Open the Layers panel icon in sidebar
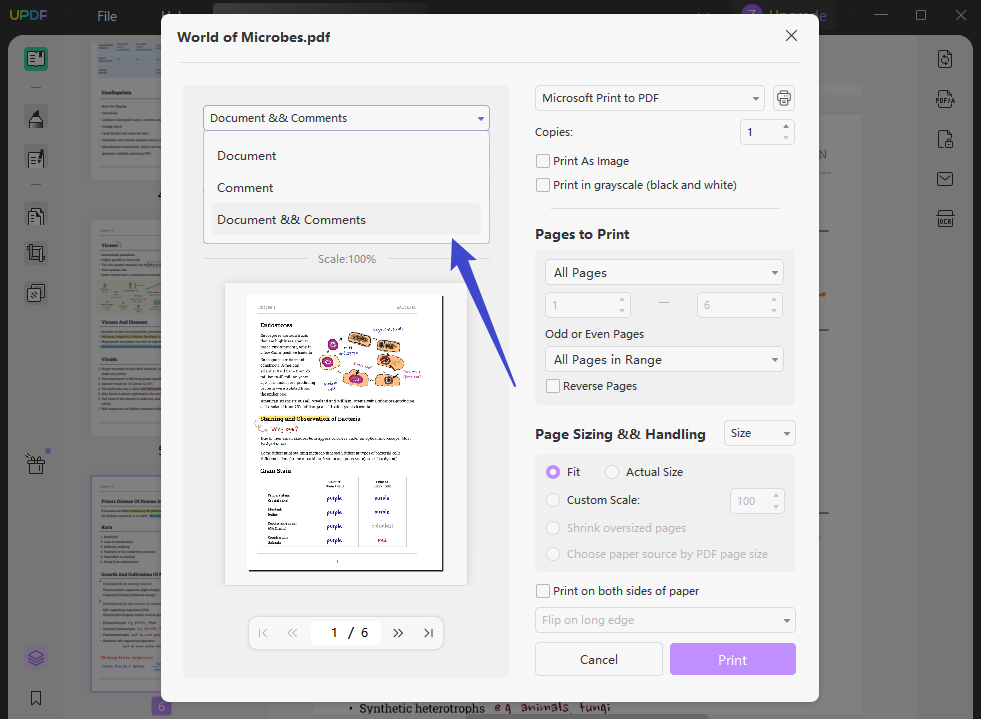981x719 pixels. tap(36, 658)
